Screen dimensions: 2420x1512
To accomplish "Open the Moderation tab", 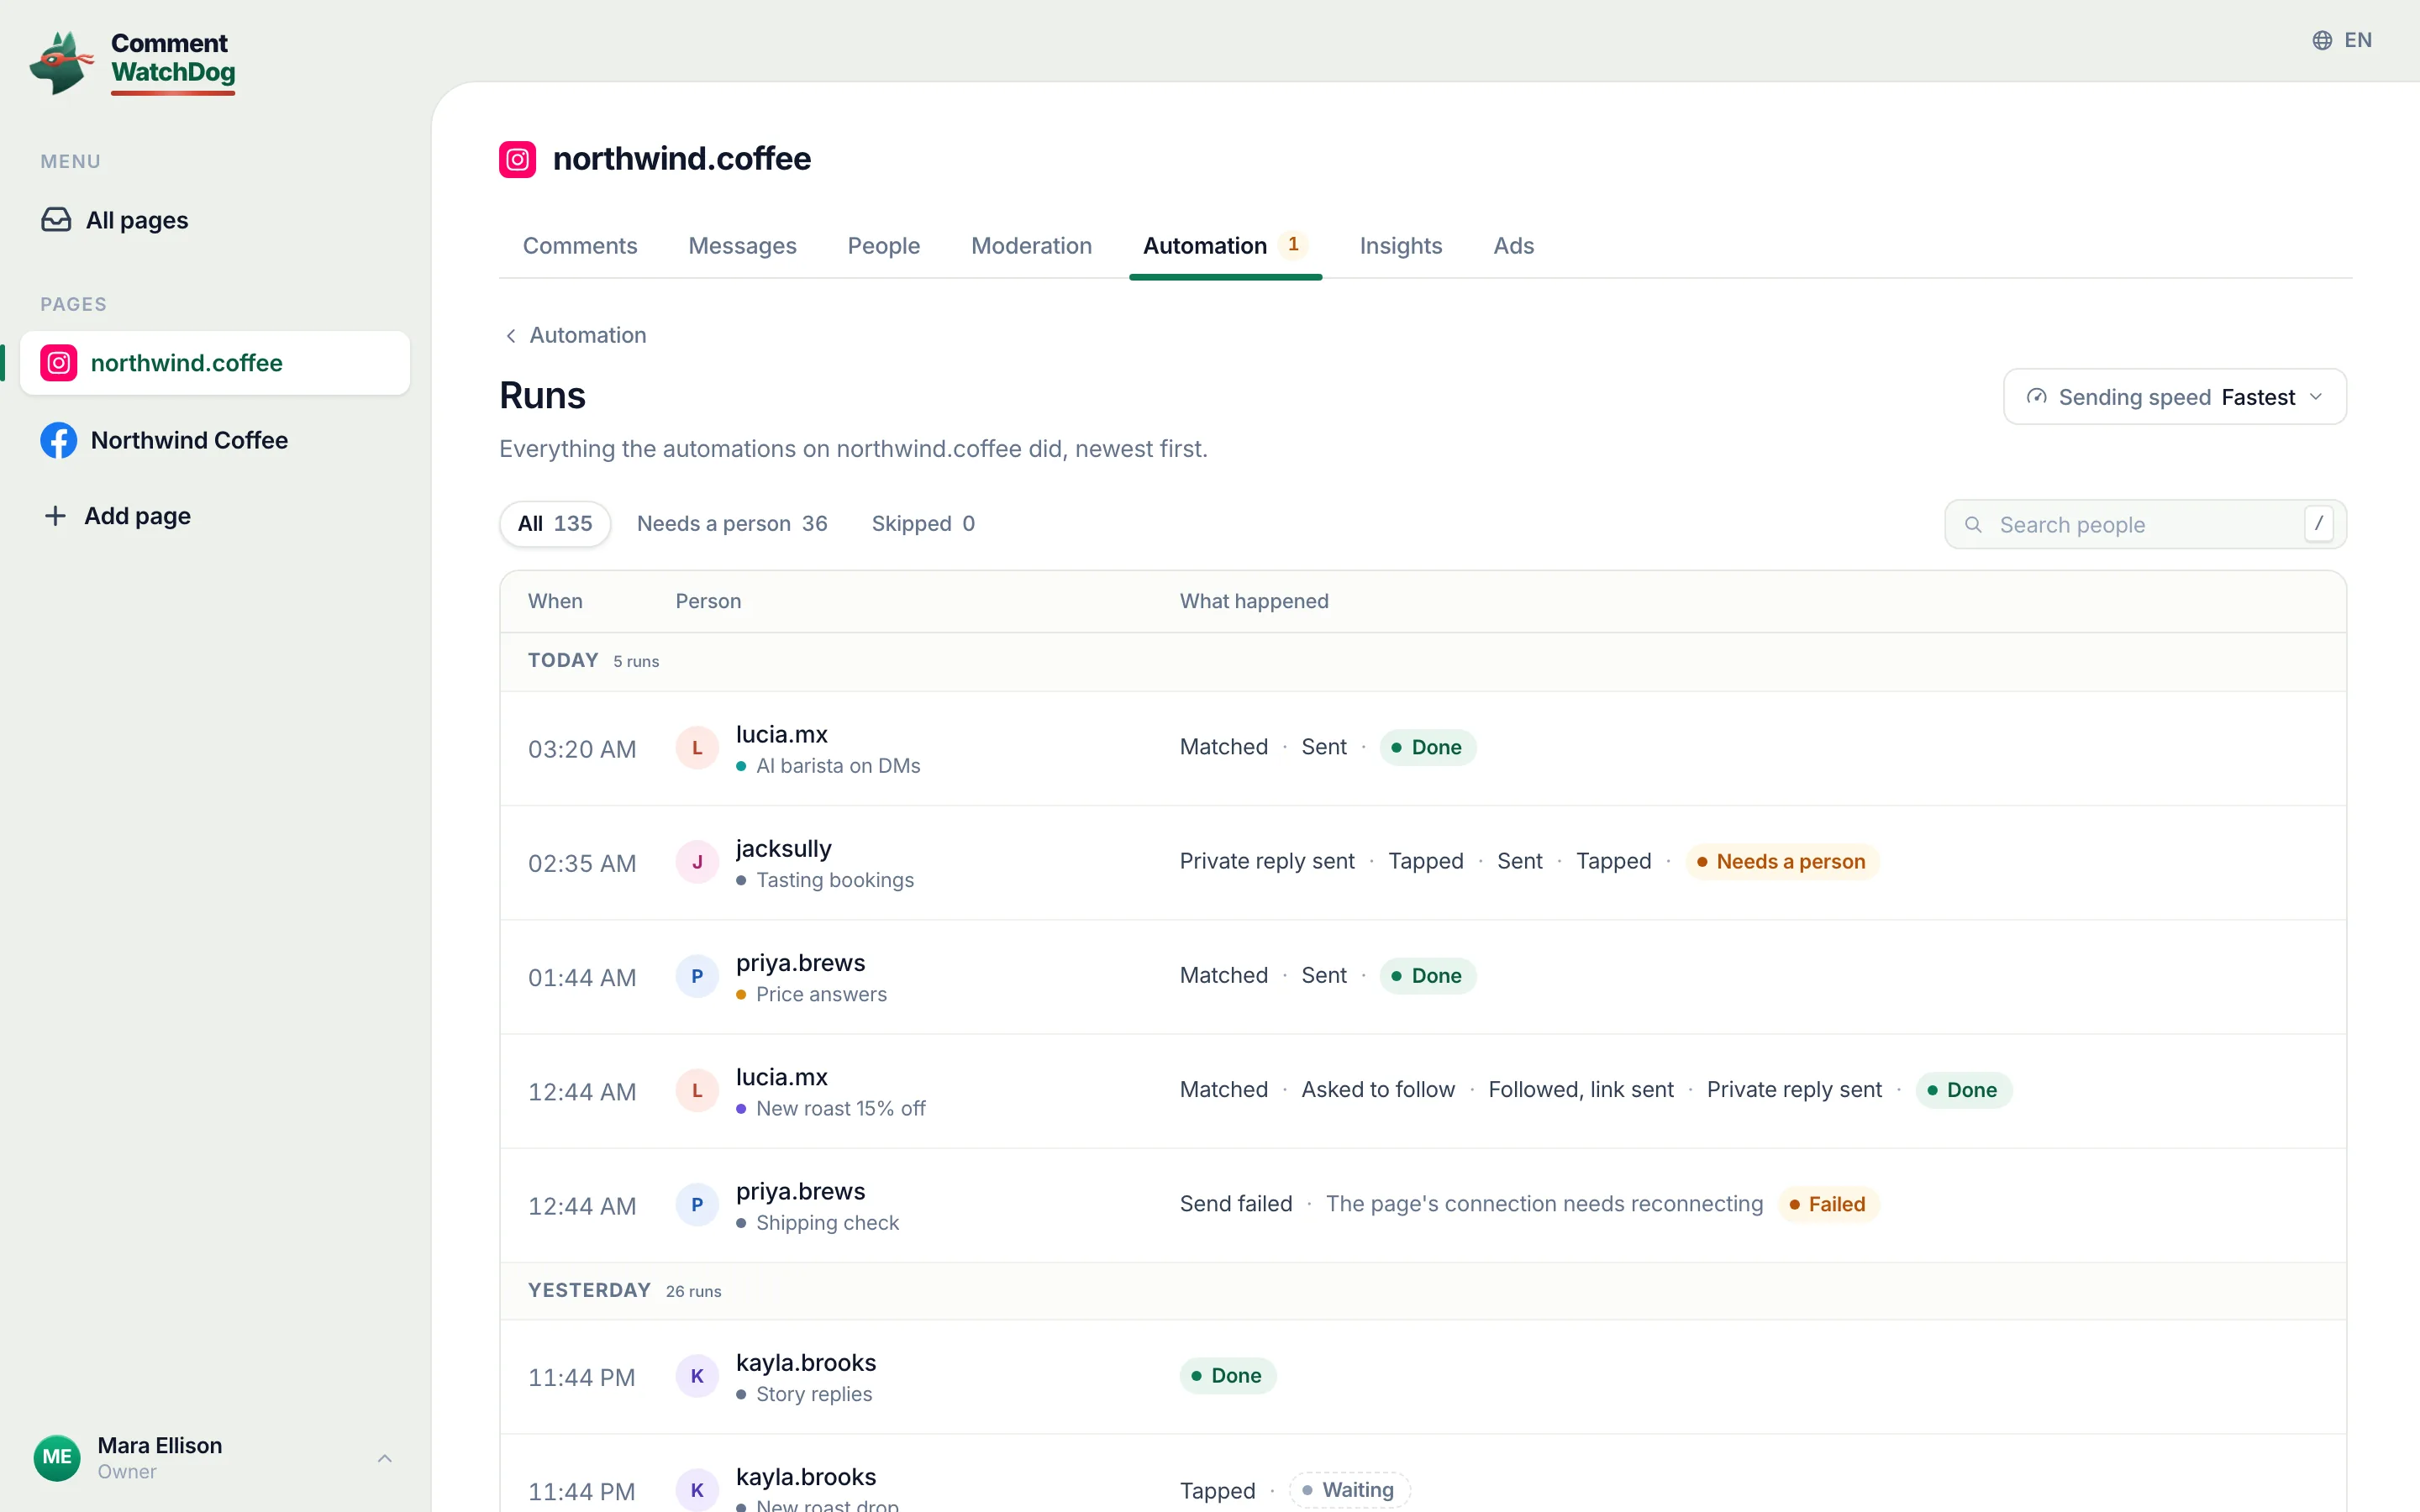I will click(x=1031, y=246).
